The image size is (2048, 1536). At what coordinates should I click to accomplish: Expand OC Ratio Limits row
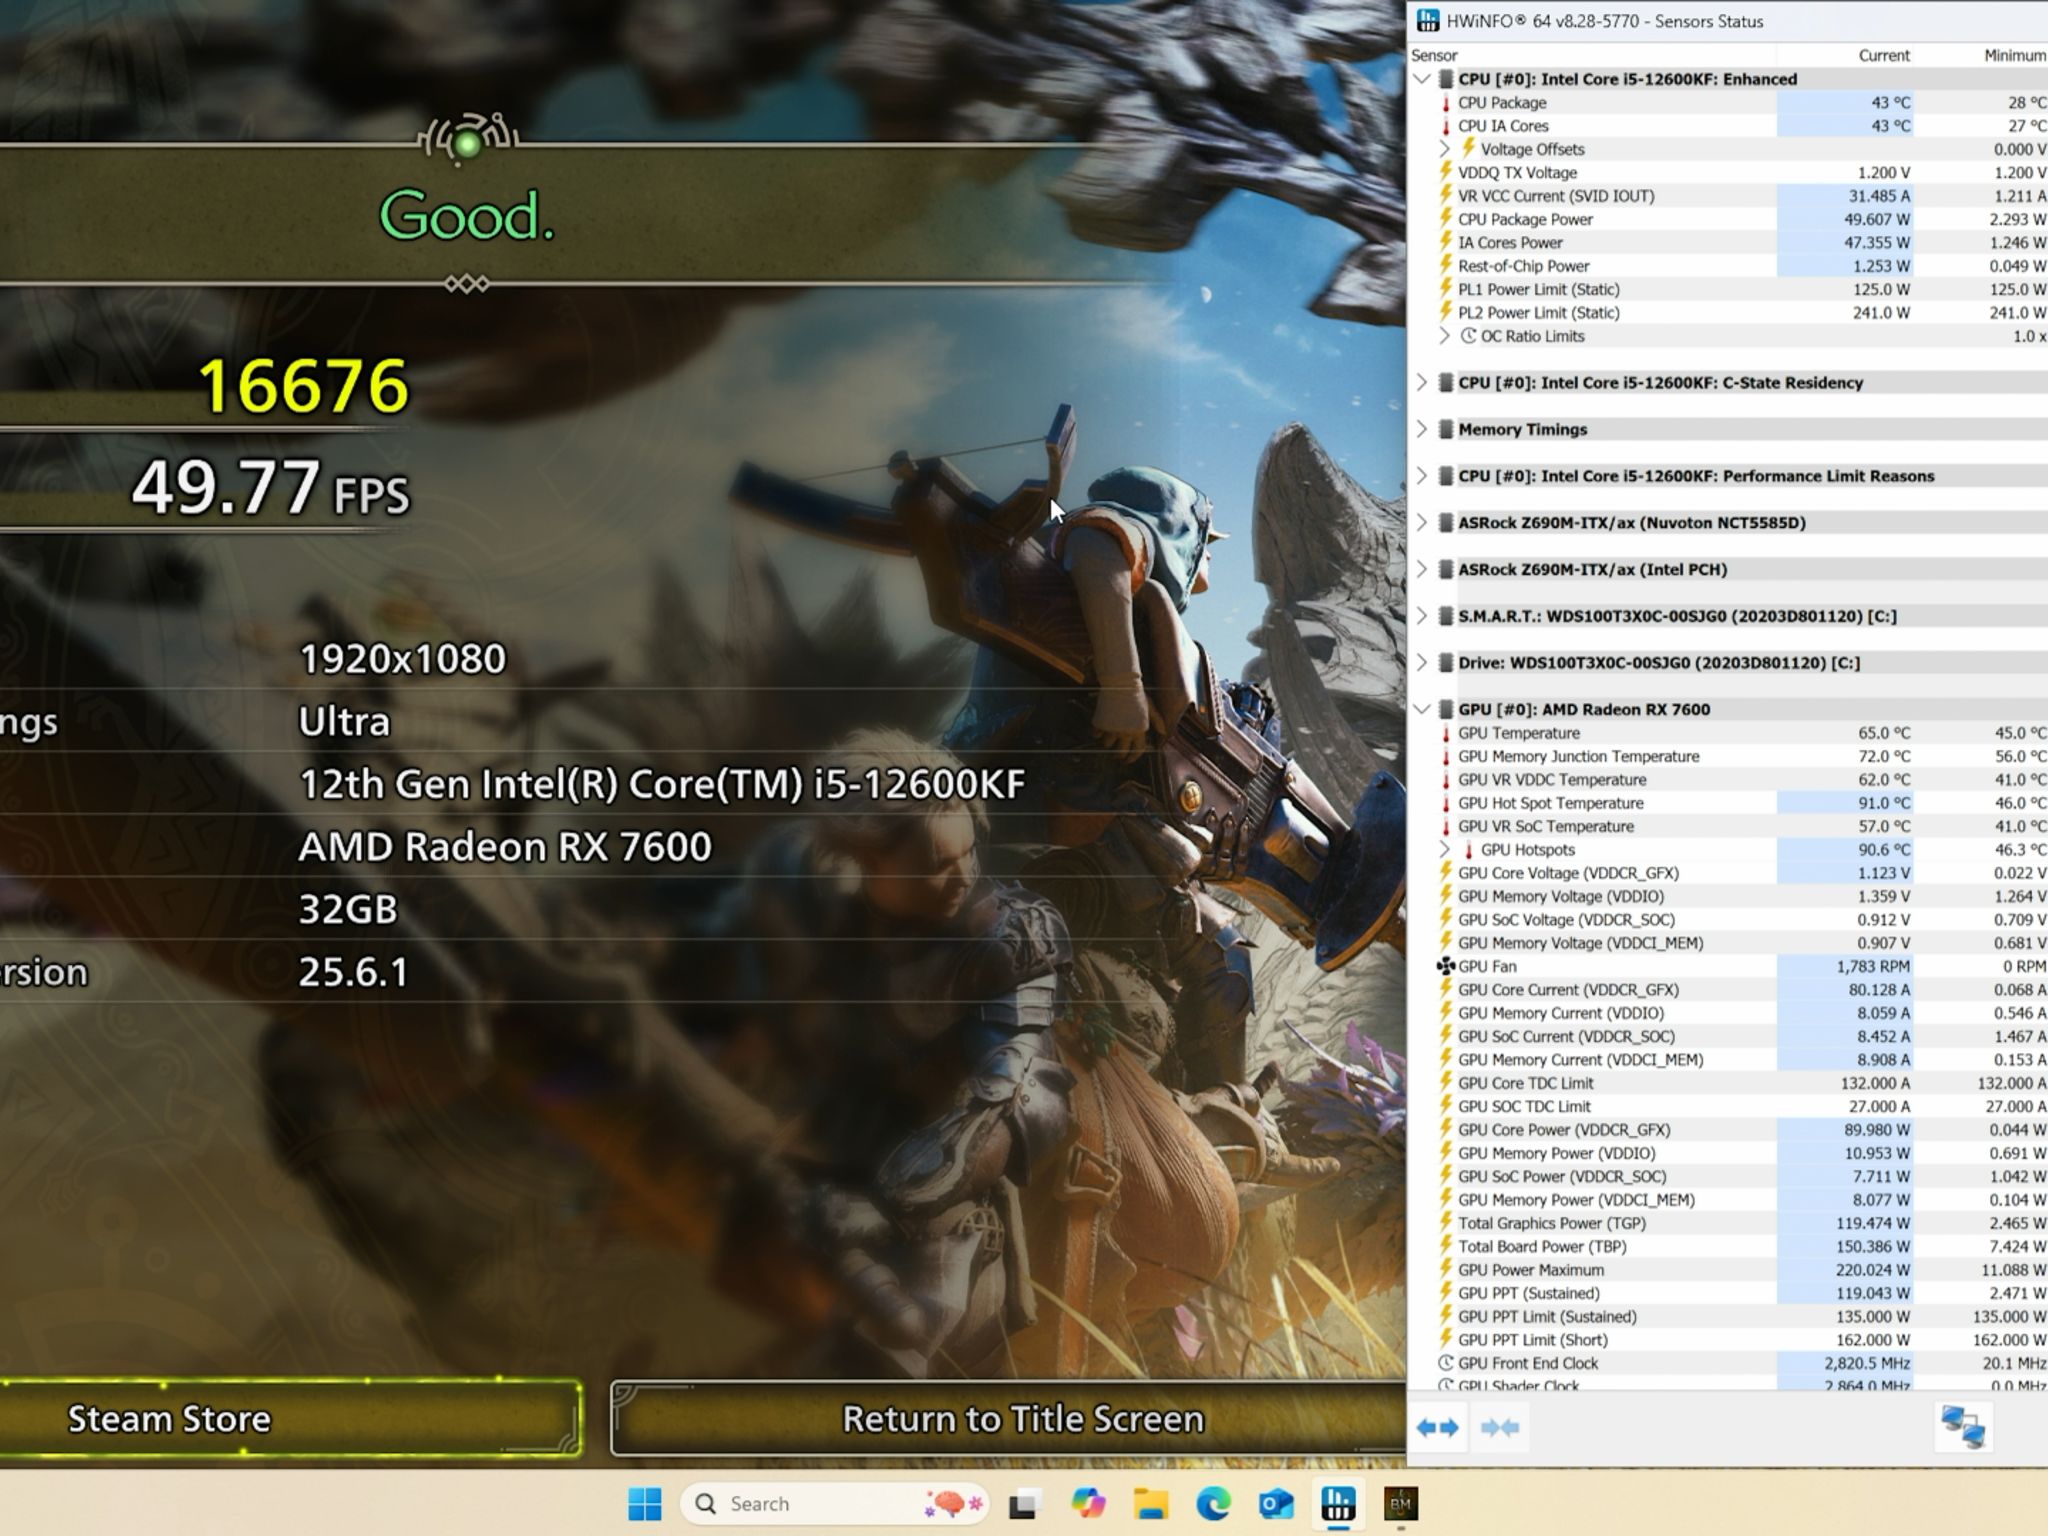1444,336
